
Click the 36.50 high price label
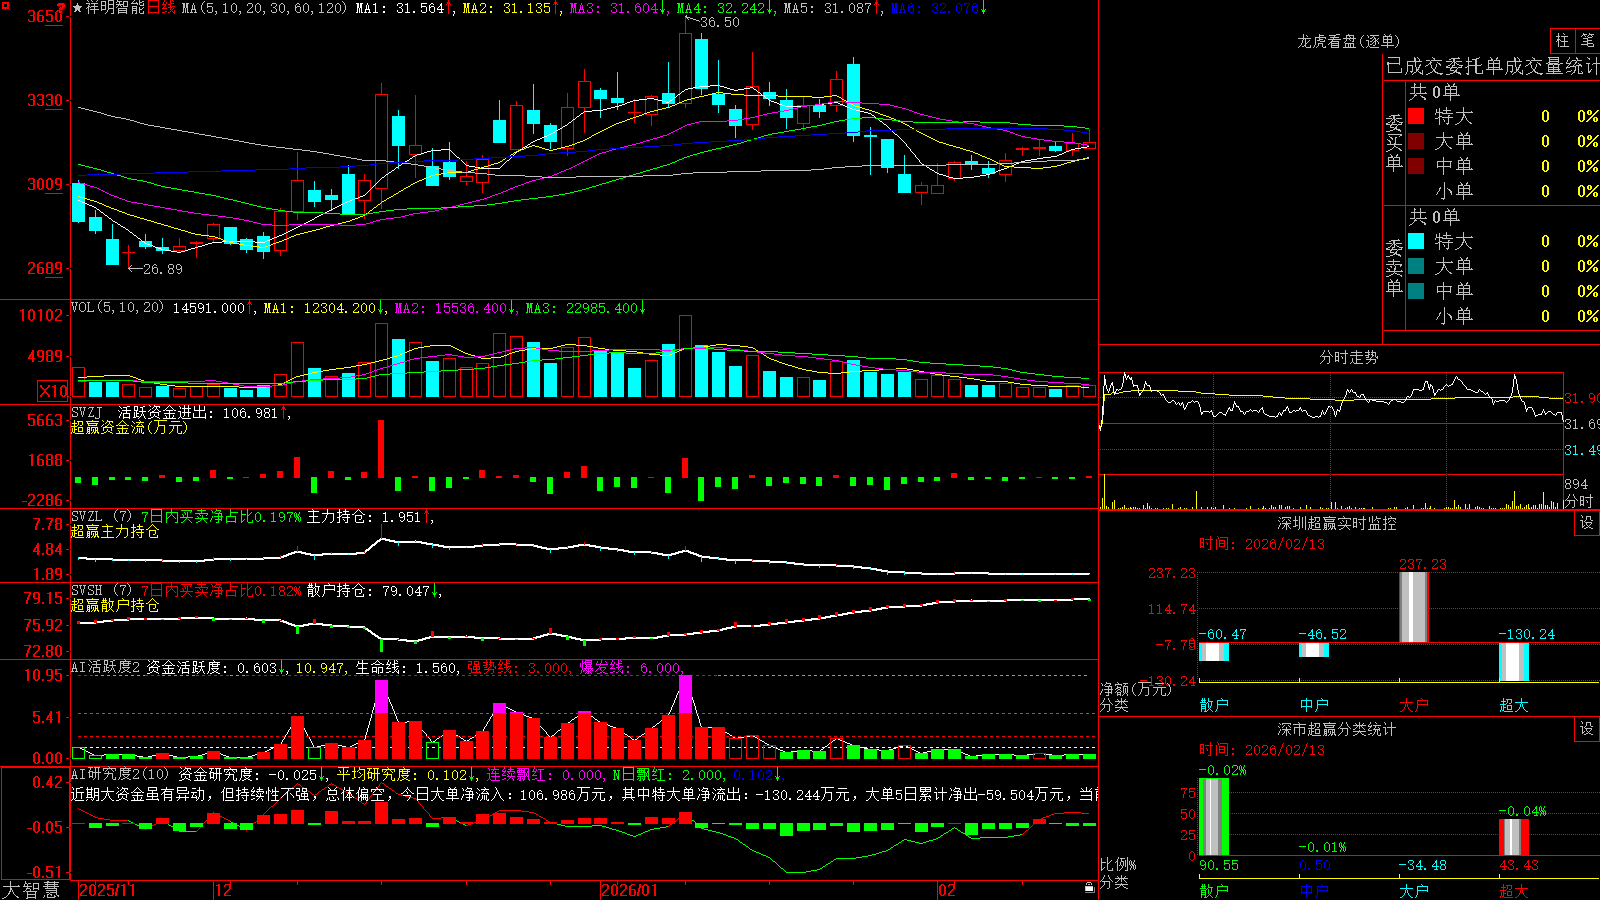pyautogui.click(x=719, y=22)
